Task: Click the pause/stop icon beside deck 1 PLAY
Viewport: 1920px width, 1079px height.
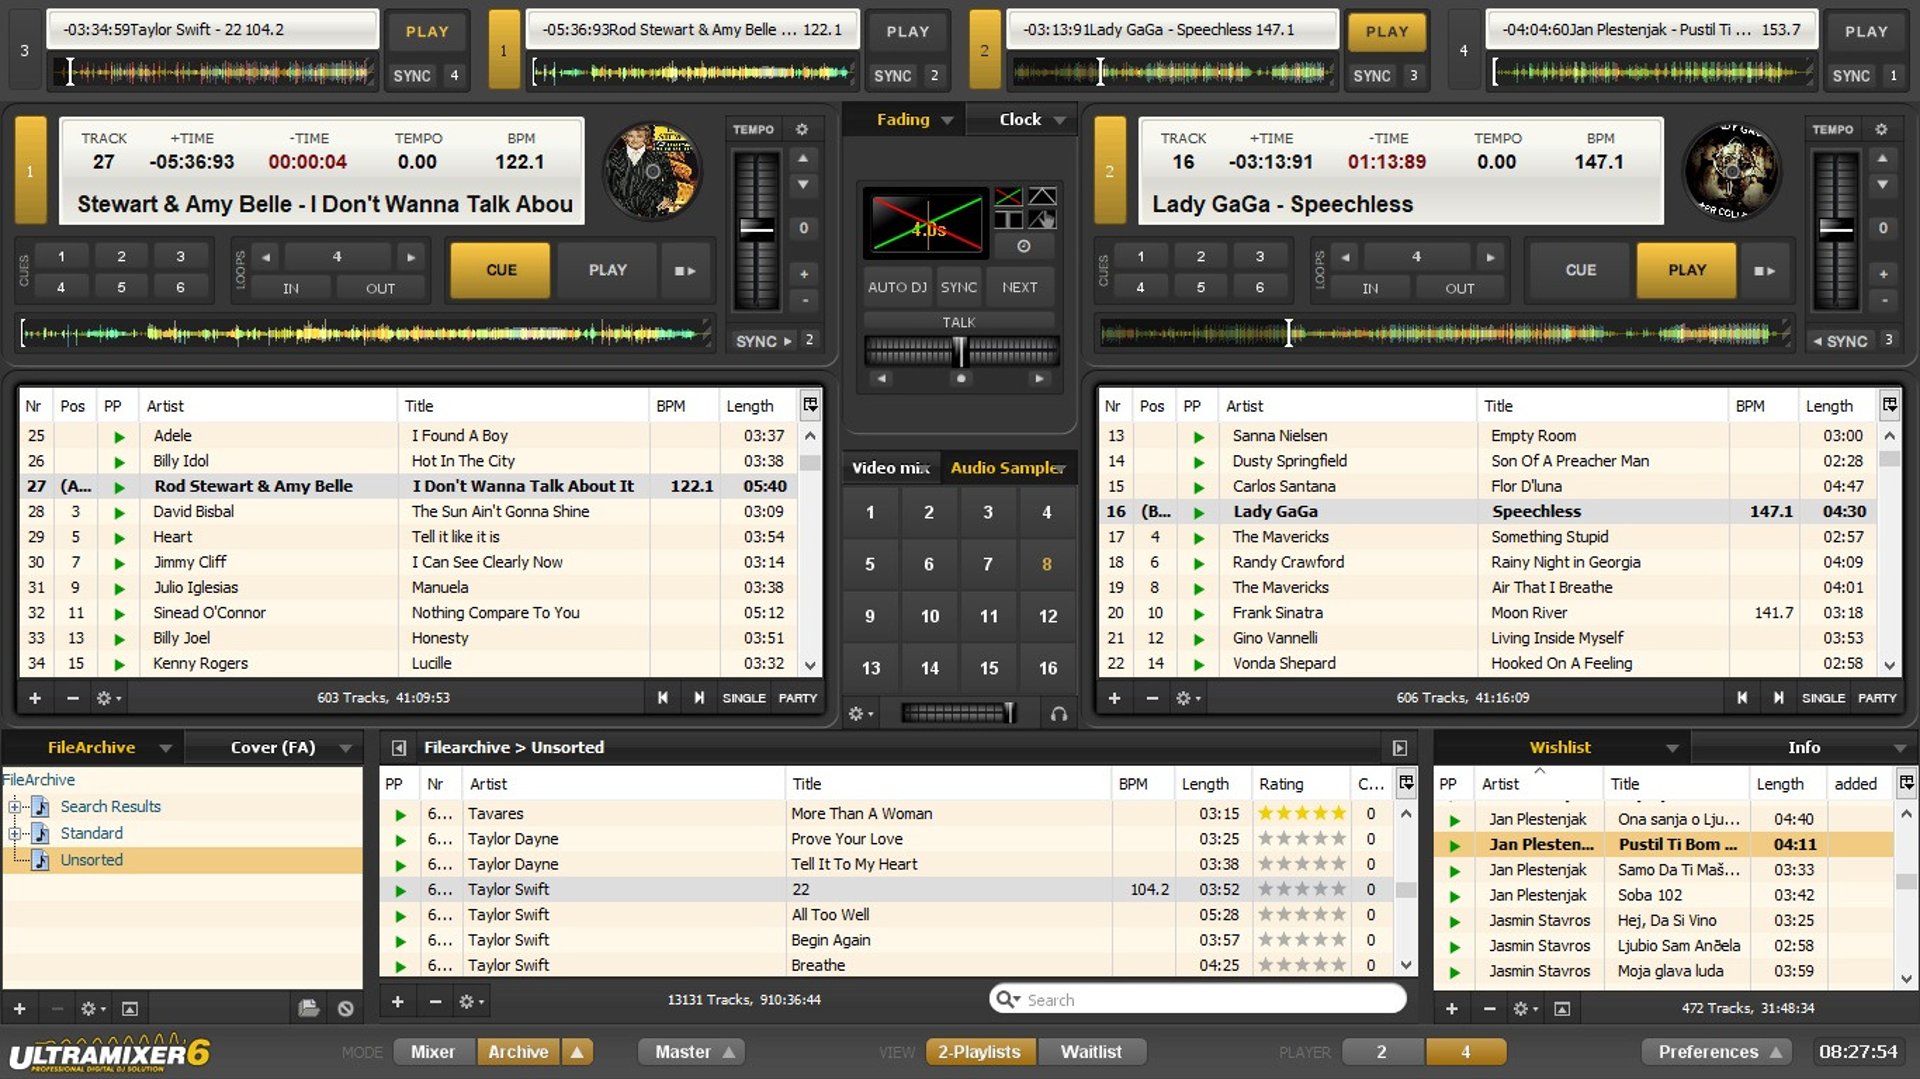Action: [685, 270]
